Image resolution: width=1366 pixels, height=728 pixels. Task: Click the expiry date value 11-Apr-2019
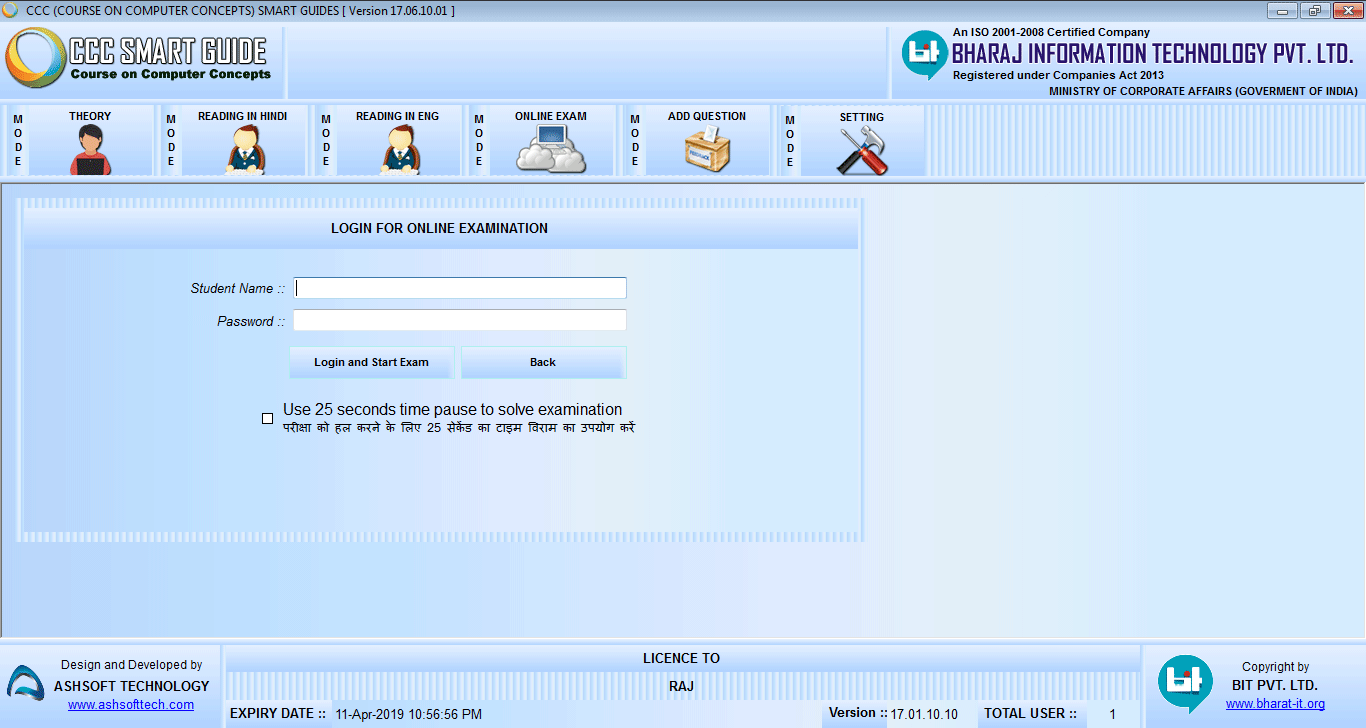click(x=408, y=714)
